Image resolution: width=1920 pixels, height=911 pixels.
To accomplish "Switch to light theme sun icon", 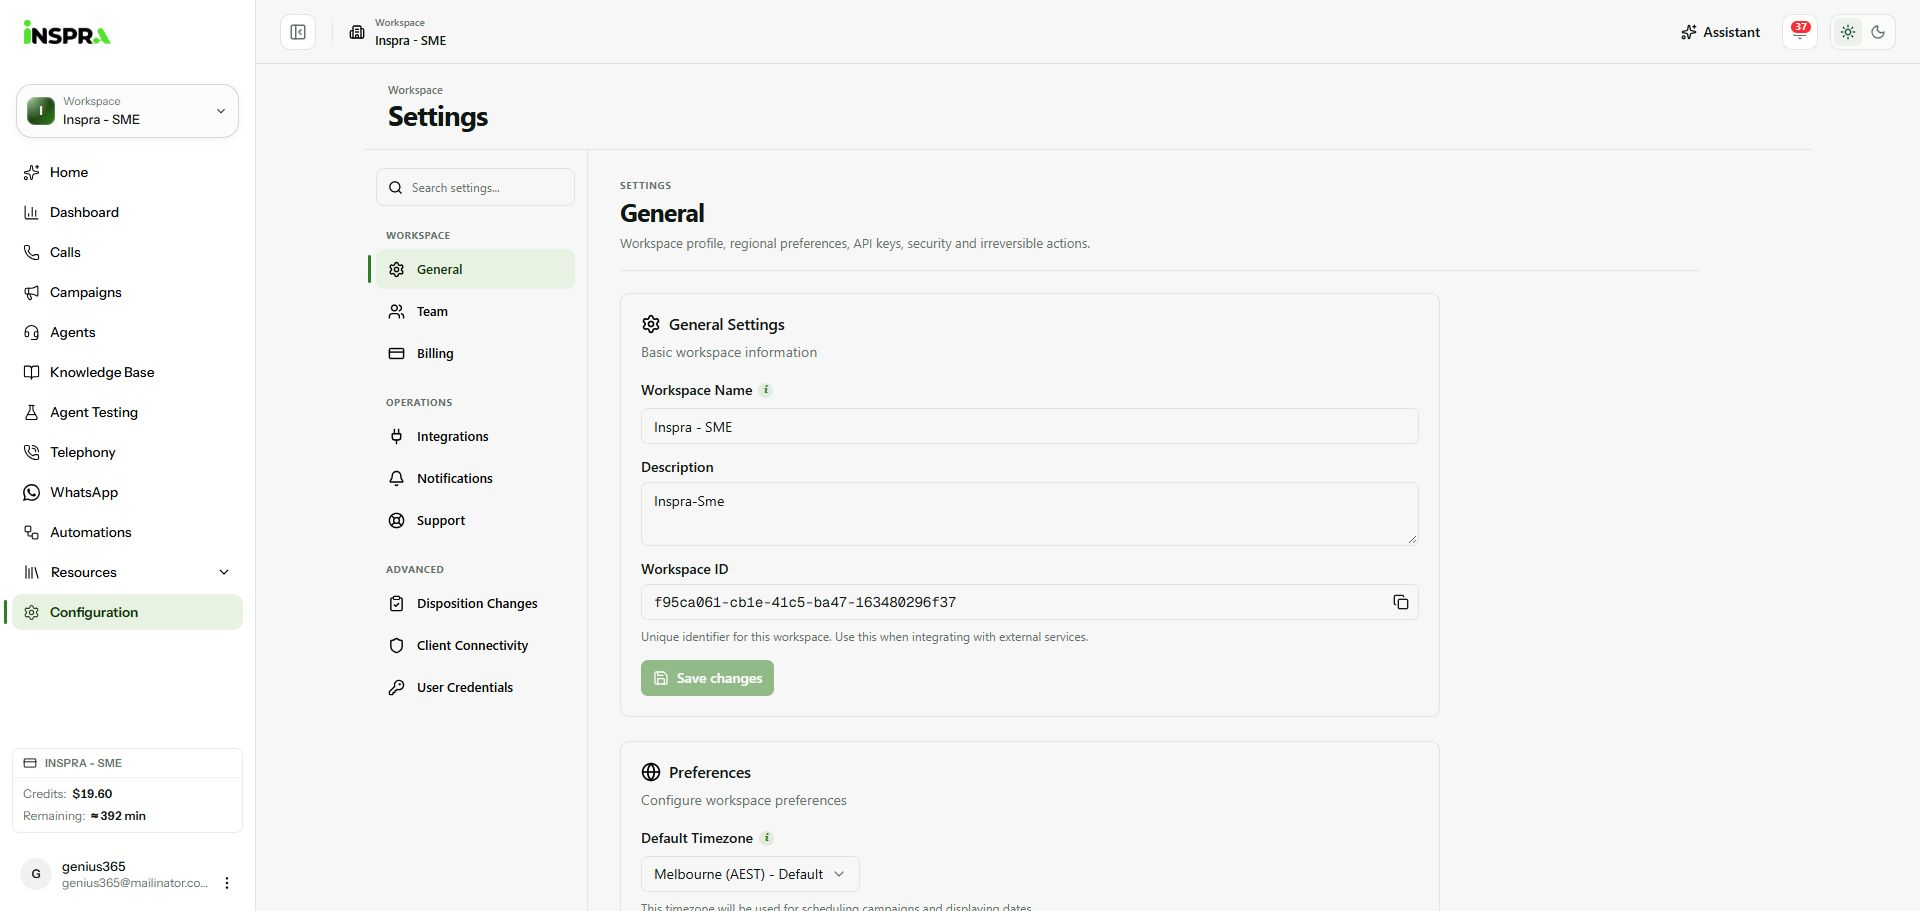I will click(x=1848, y=32).
